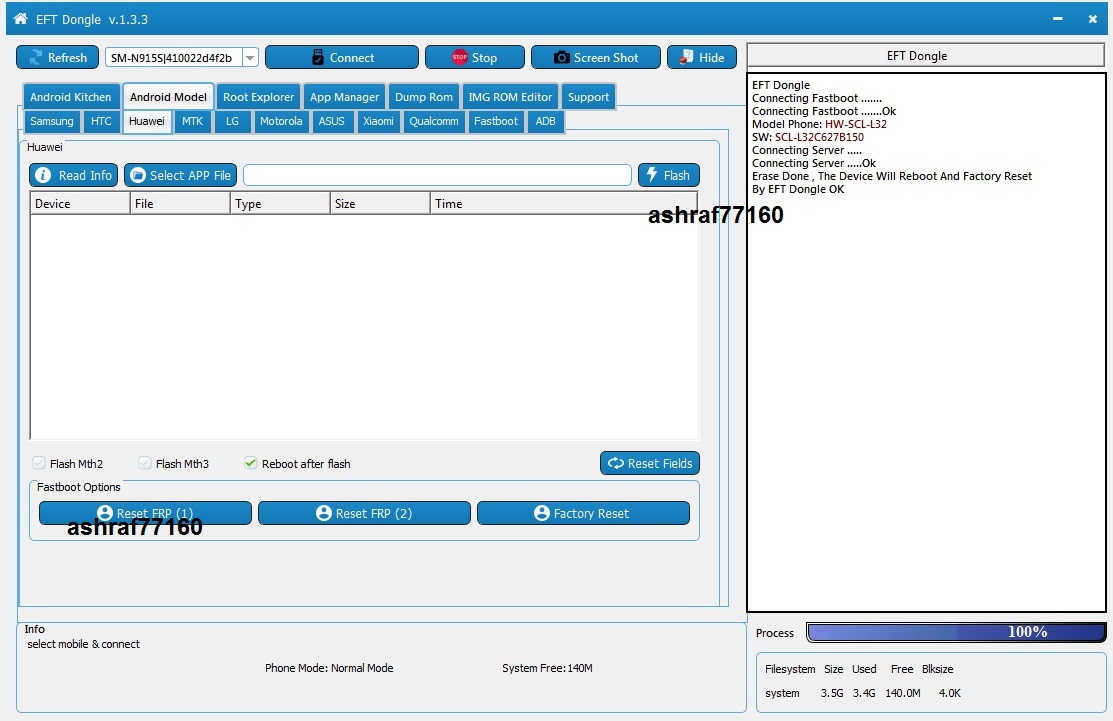Screen dimensions: 1113x721
Task: Click the 'system' filesystem row entry
Action: pos(782,693)
